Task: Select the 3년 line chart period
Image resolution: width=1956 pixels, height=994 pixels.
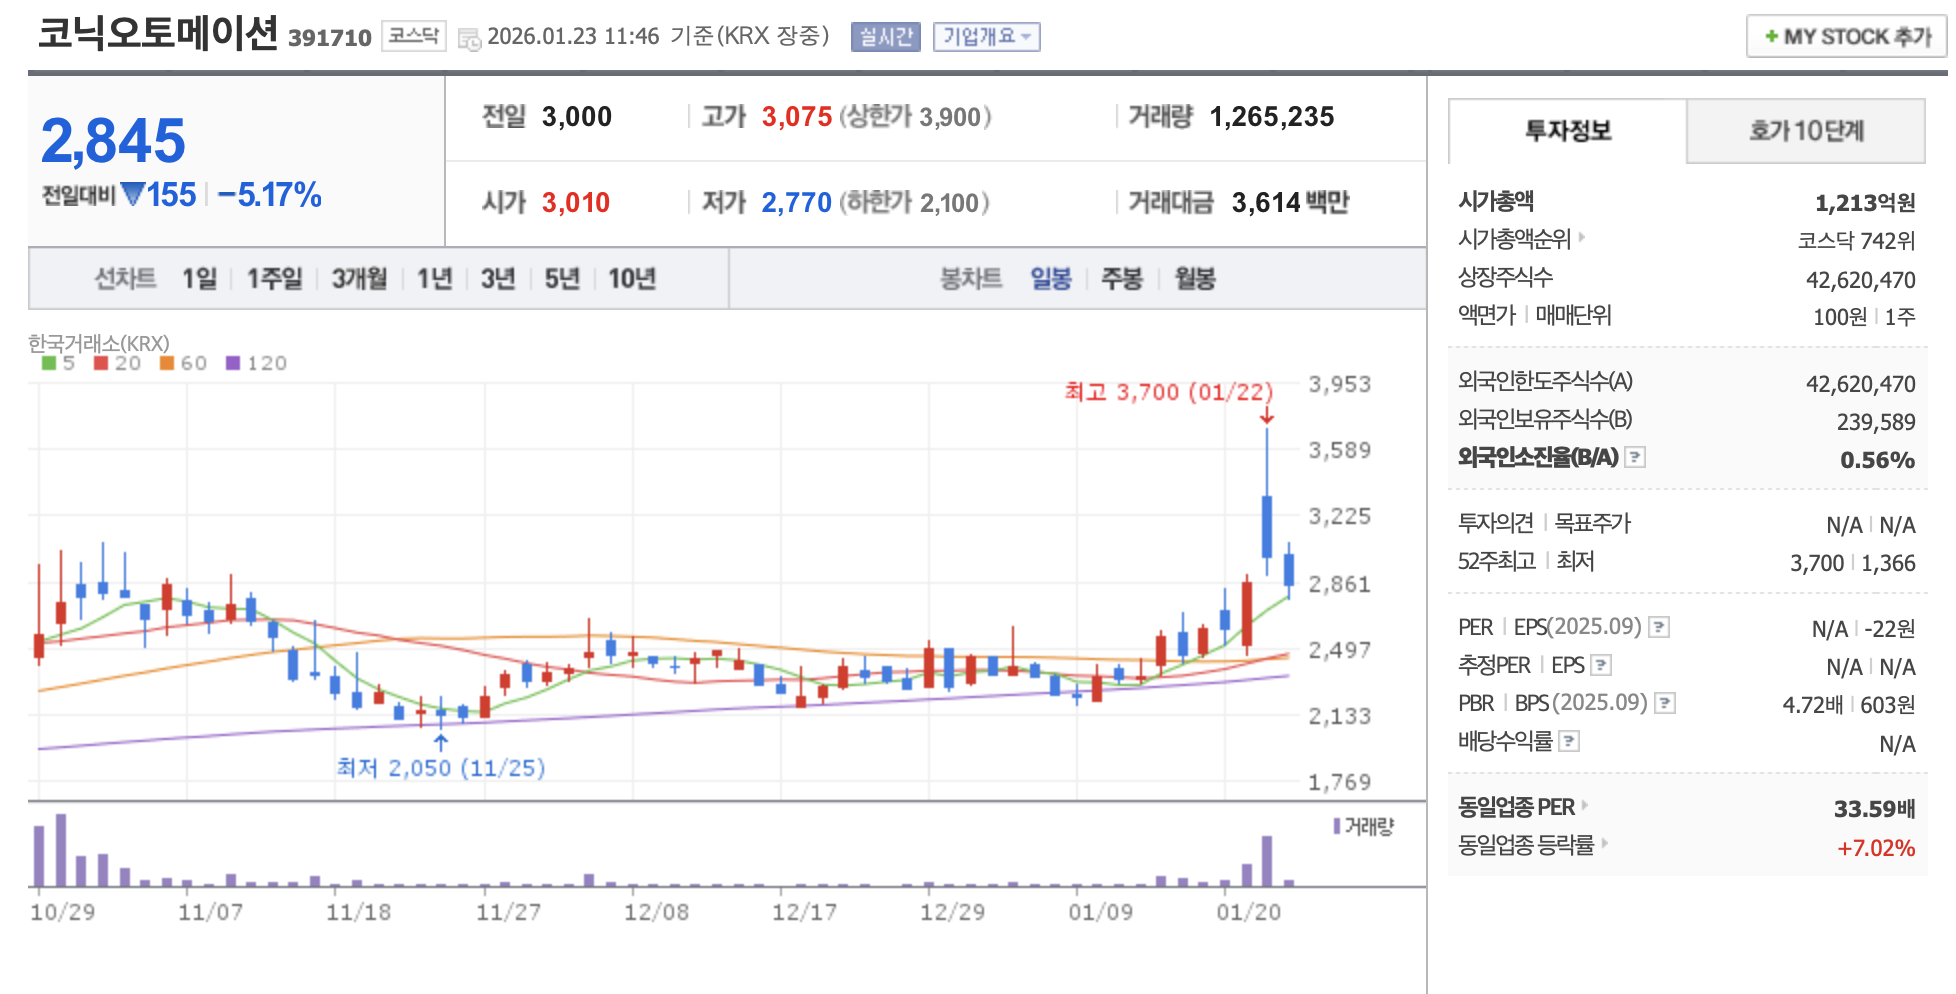Action: [497, 279]
